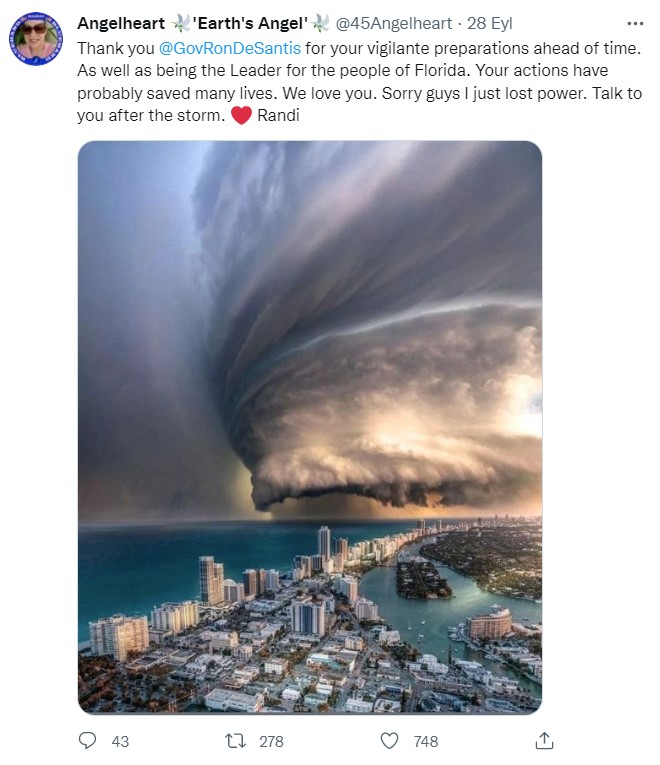Click the Angelheart display name

(121, 23)
